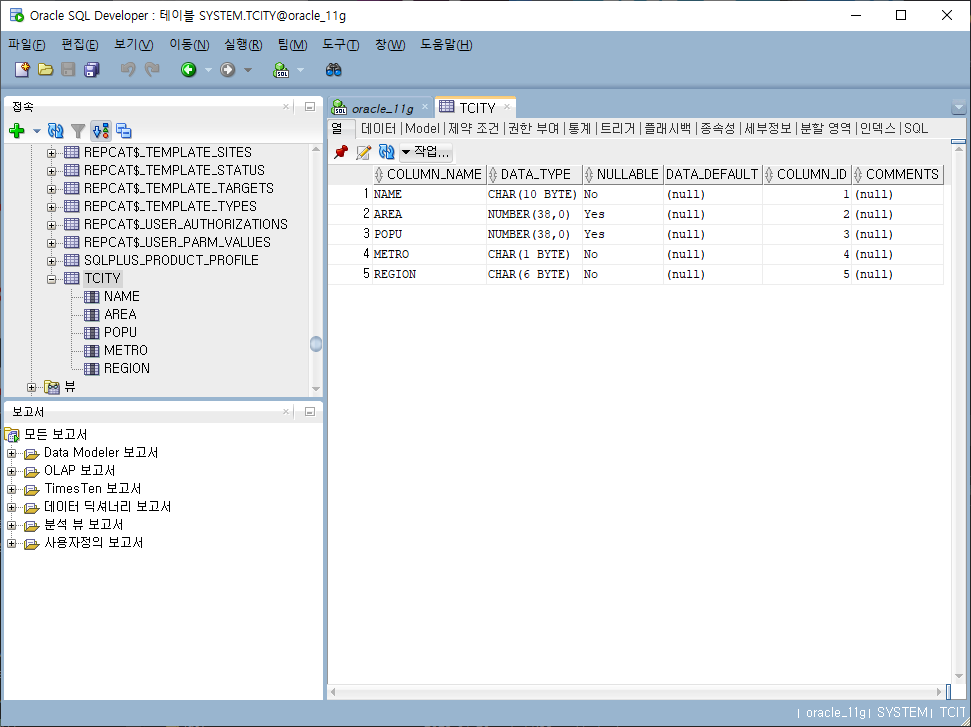Screen dimensions: 971x727
Task: Click the New file toolbar icon
Action: click(22, 69)
